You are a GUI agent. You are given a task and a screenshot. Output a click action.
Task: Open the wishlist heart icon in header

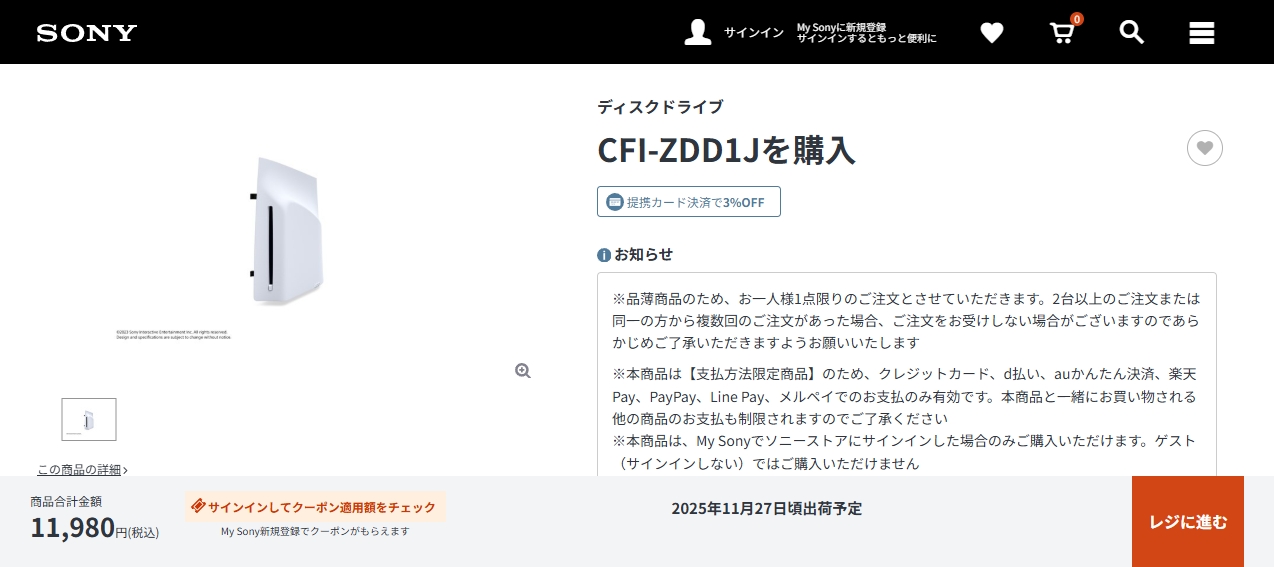pyautogui.click(x=991, y=33)
